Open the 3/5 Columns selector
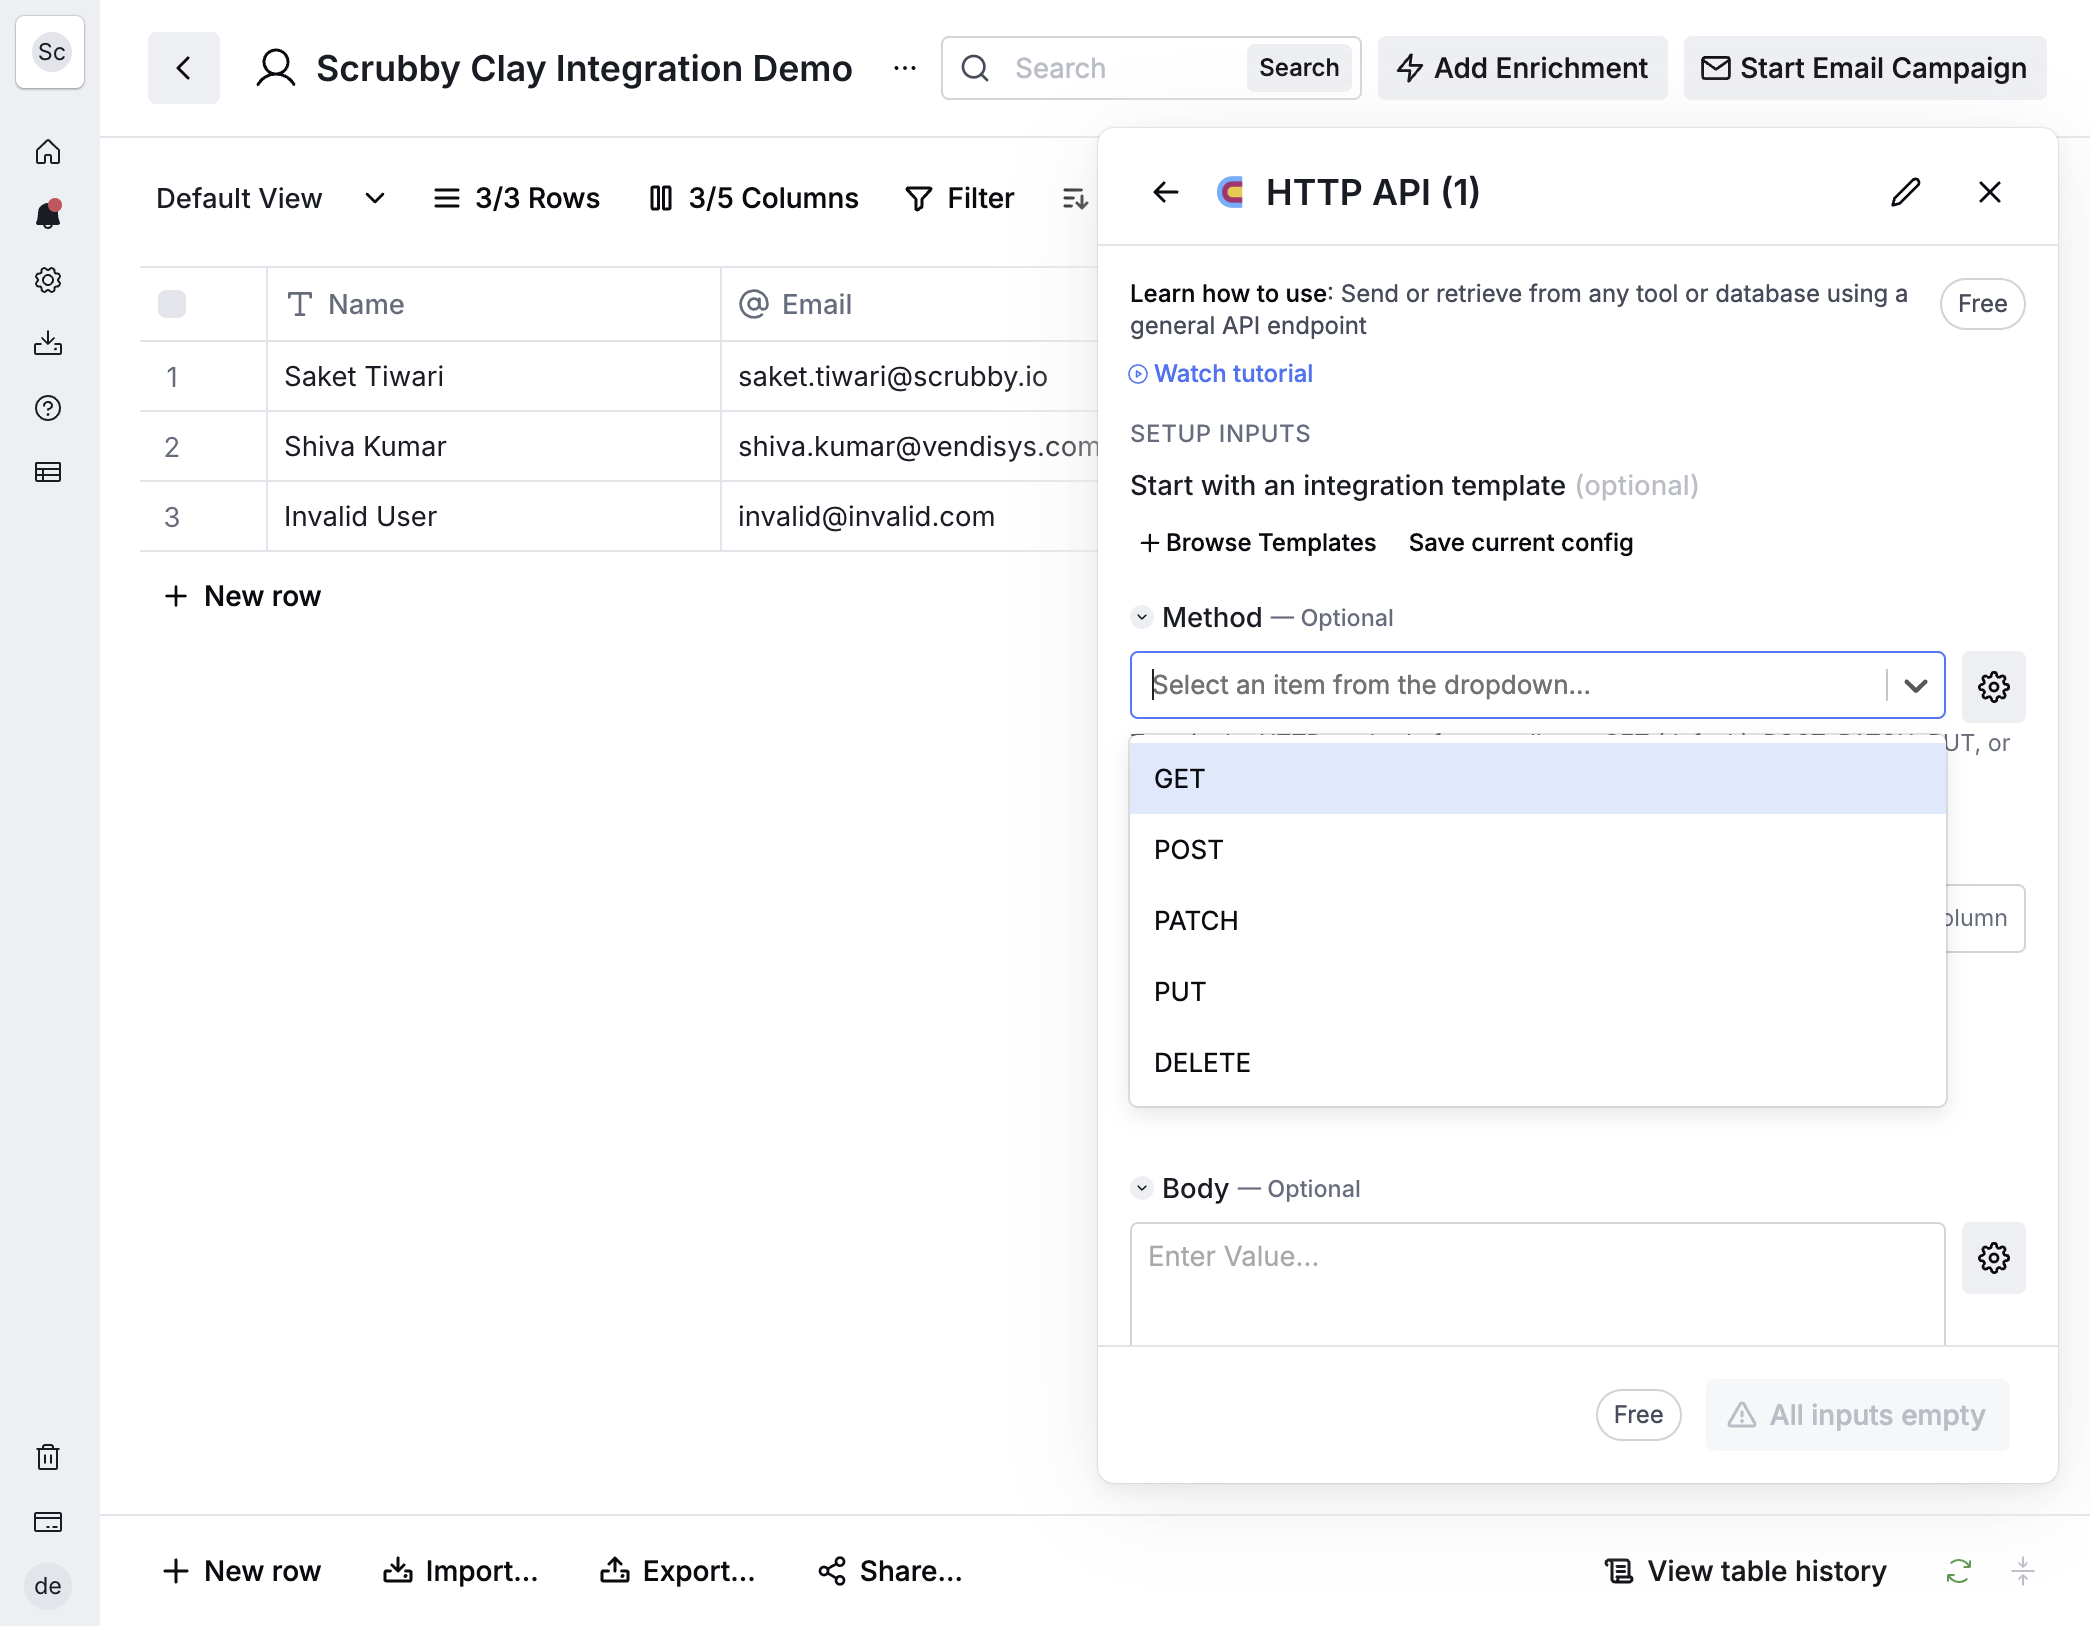The width and height of the screenshot is (2090, 1626). click(754, 198)
